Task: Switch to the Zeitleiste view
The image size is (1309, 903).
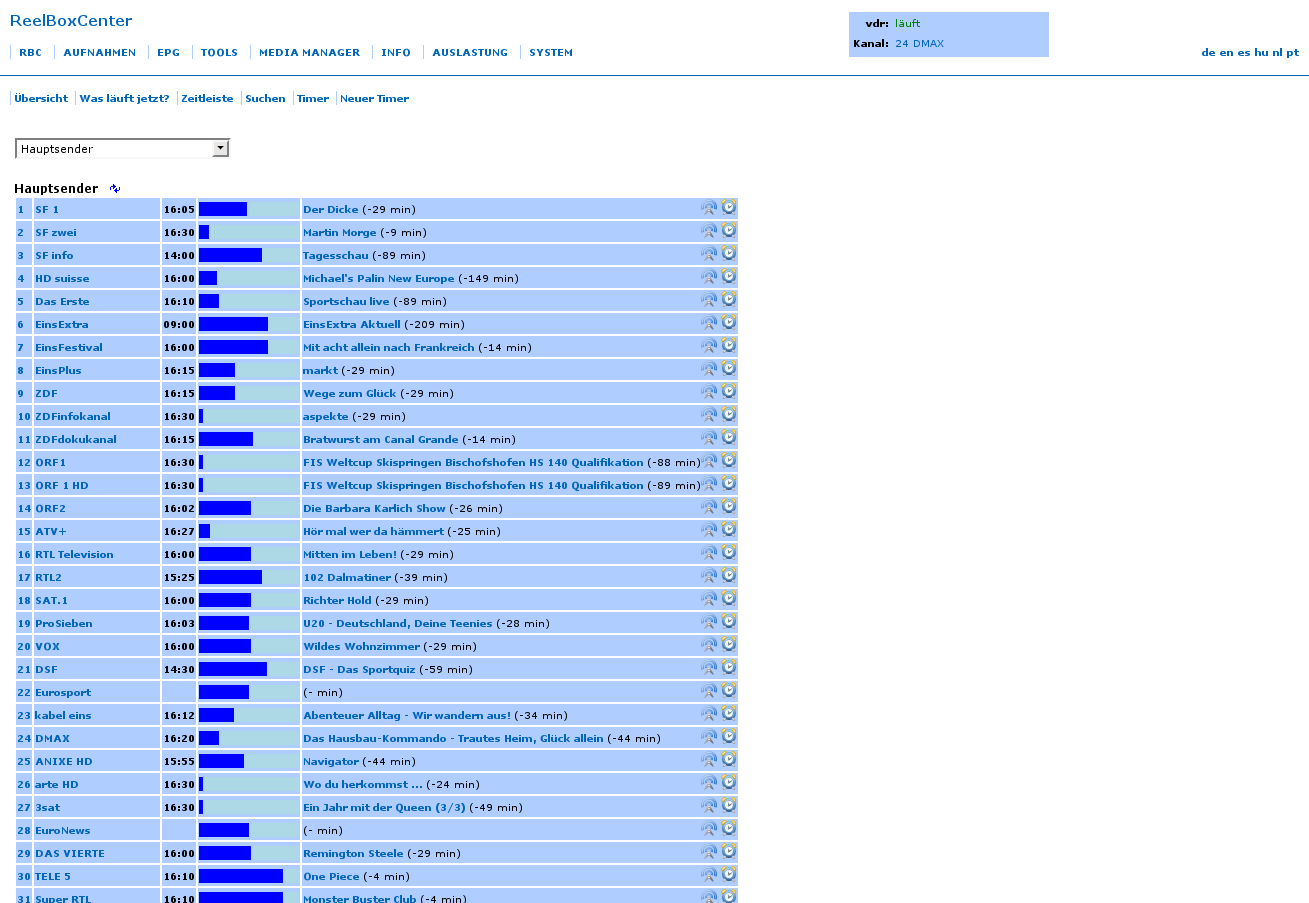Action: (x=207, y=98)
